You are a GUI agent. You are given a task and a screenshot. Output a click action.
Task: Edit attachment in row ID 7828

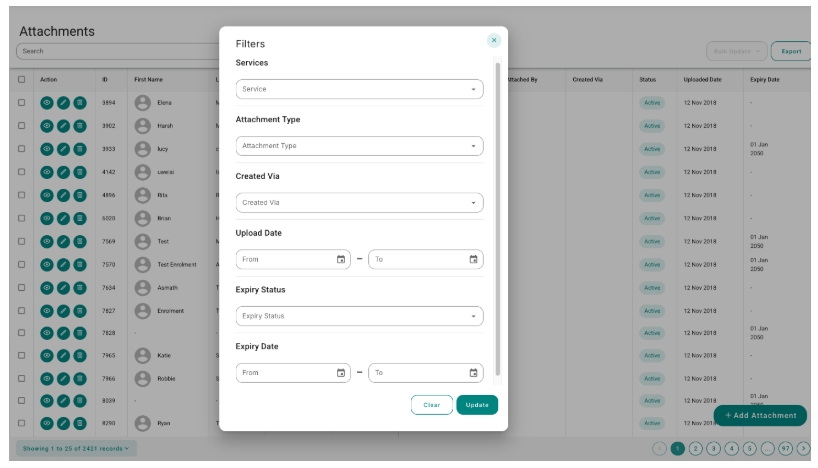63,333
